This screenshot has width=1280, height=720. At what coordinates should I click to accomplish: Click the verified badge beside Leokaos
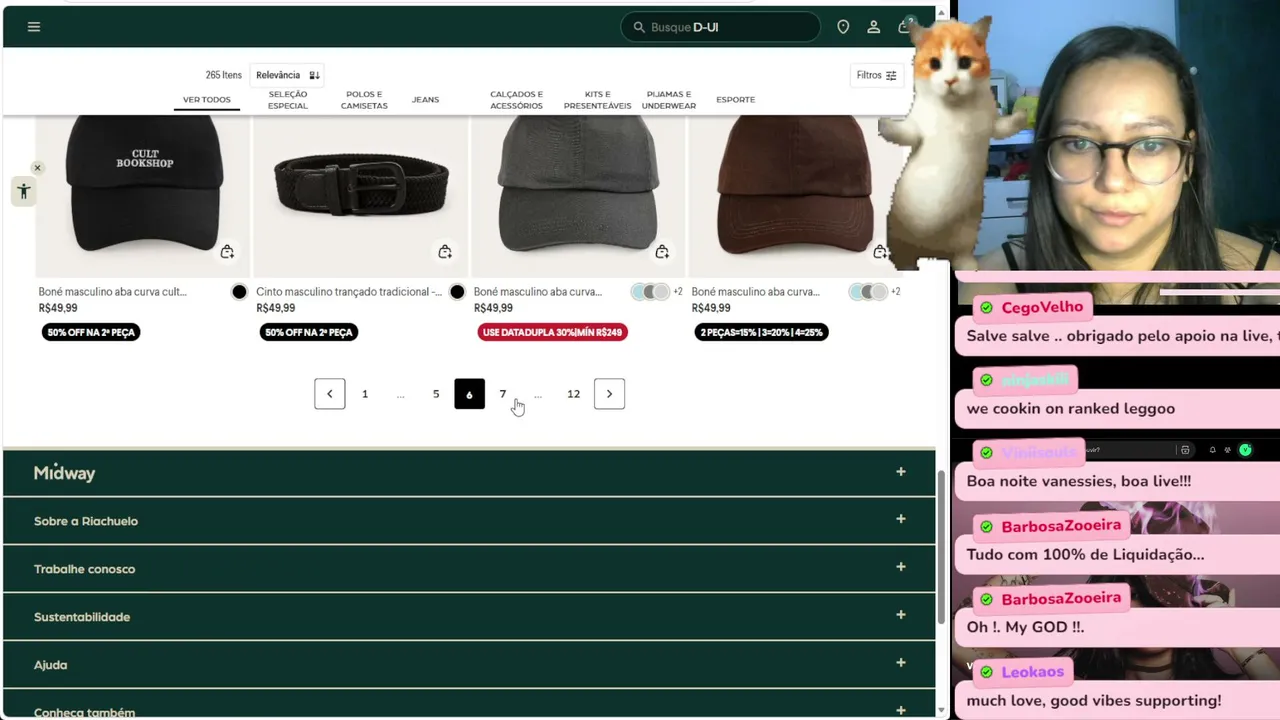coord(987,672)
